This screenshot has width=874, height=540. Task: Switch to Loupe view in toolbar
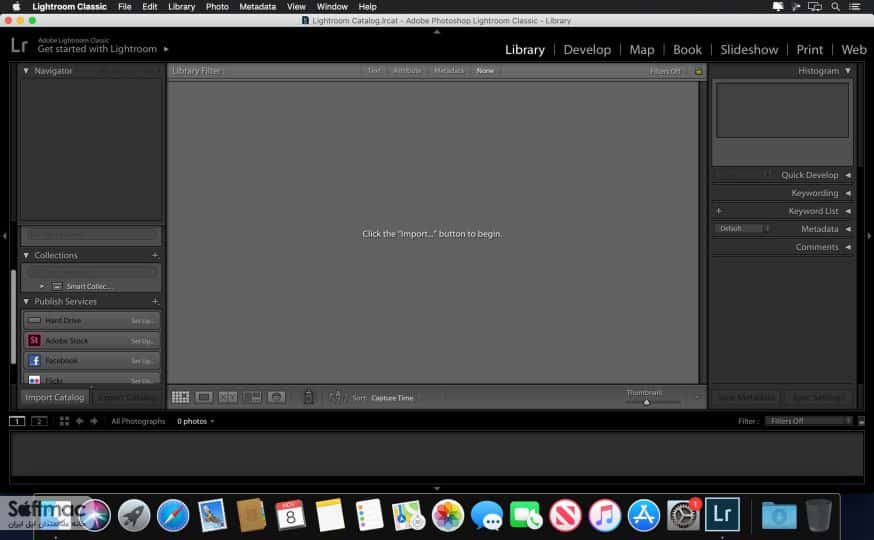(x=204, y=397)
